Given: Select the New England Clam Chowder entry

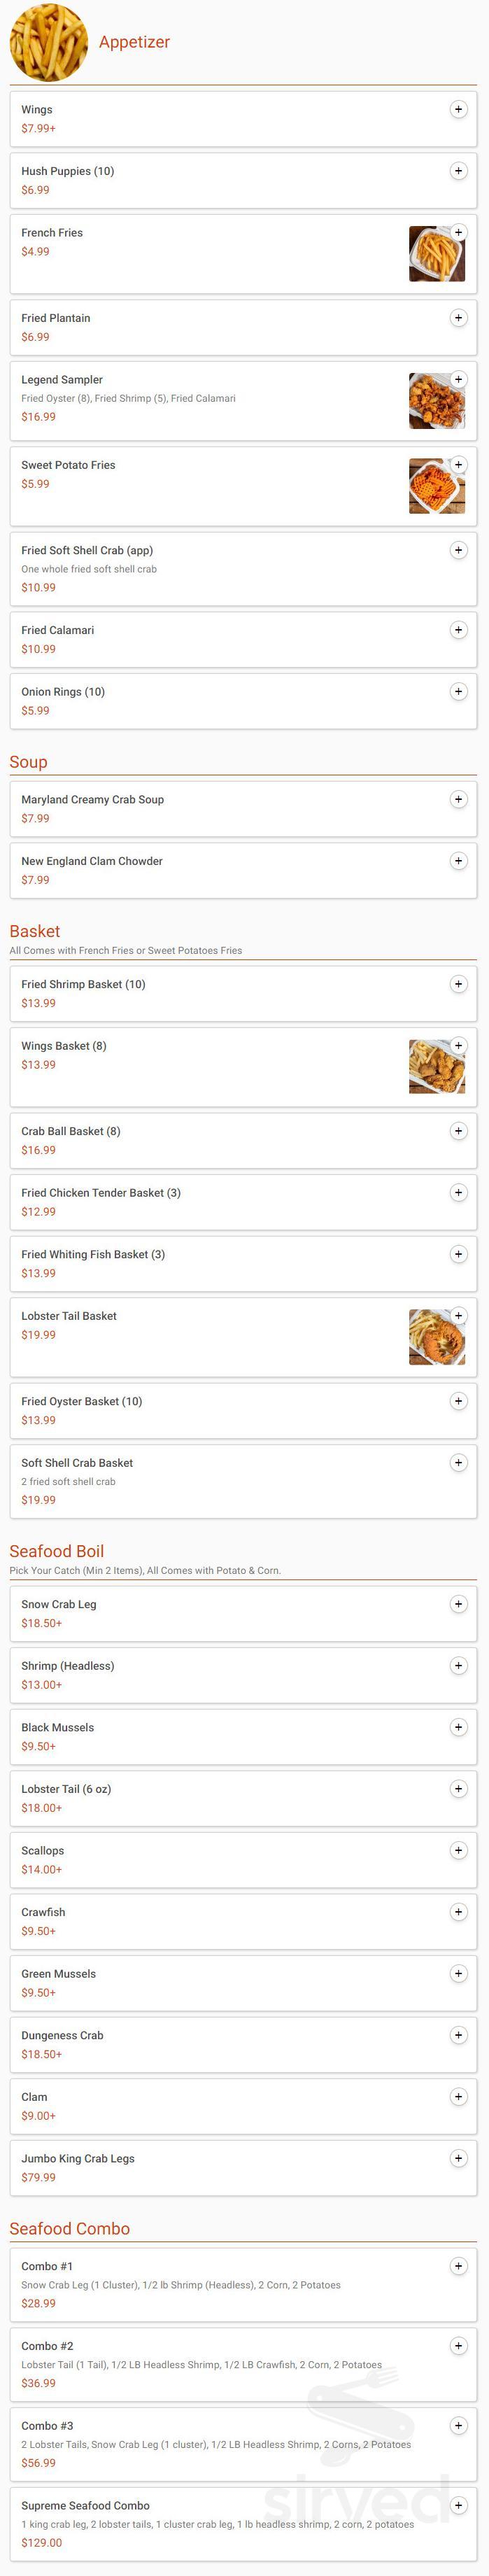Looking at the screenshot, I should tap(458, 860).
